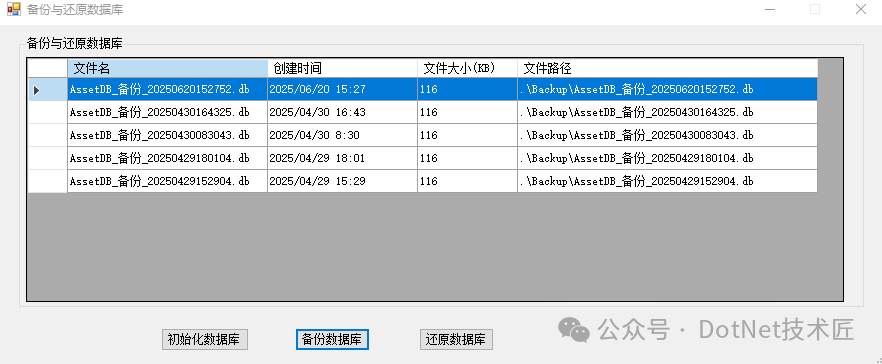Click path cell .\Backup\AssetDB_备份_20250429152904.db

(x=668, y=181)
